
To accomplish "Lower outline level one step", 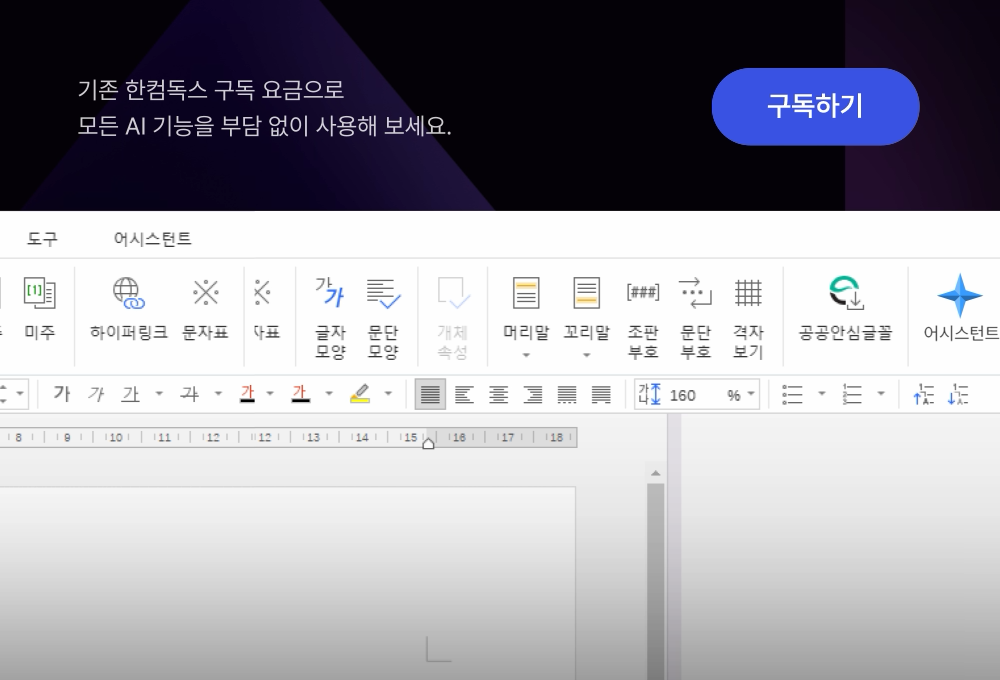I will coord(958,394).
